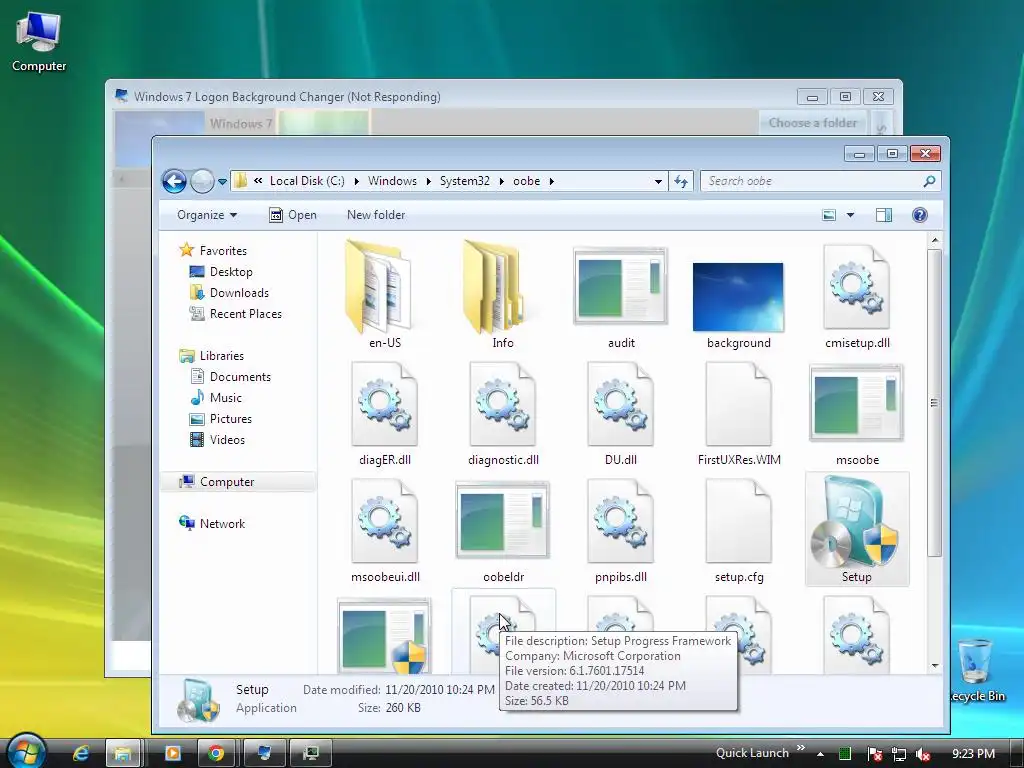
Task: Click the file list scroll up arrow
Action: tap(935, 240)
